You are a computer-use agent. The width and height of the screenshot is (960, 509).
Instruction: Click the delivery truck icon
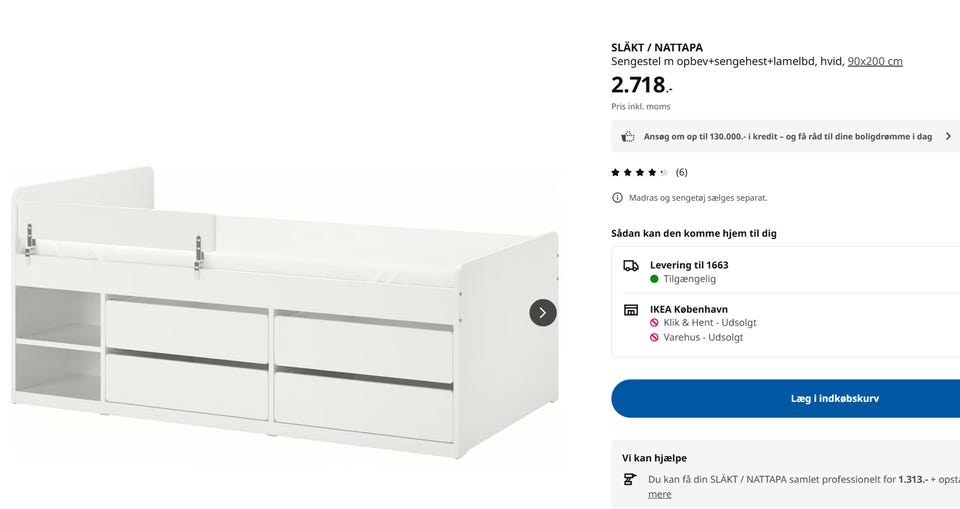click(631, 266)
